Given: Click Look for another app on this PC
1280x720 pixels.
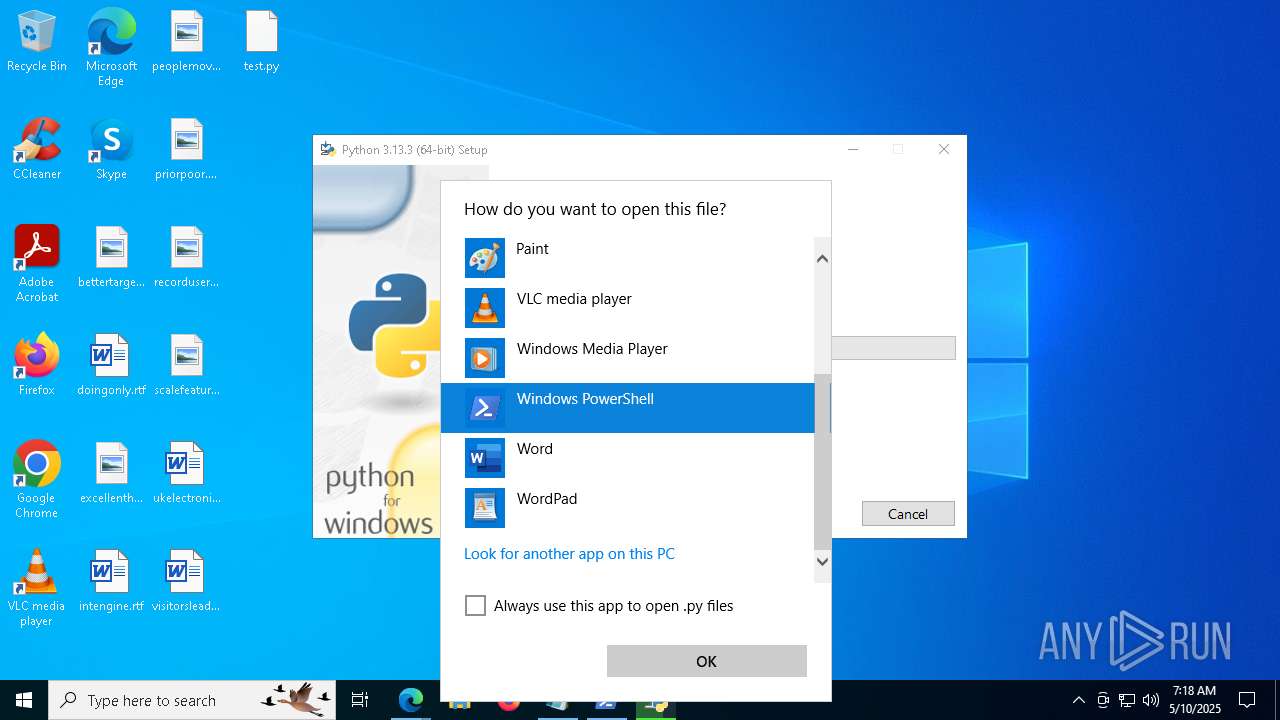Looking at the screenshot, I should pyautogui.click(x=569, y=554).
